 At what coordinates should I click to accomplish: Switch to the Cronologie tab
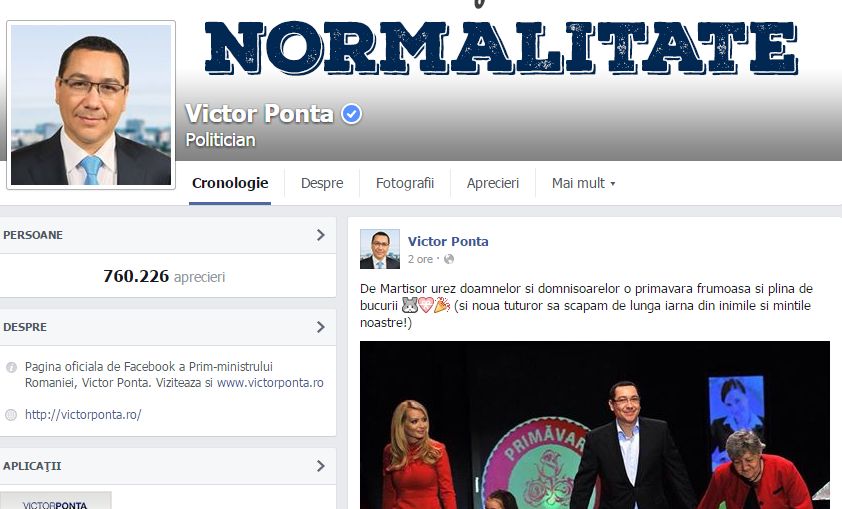230,183
